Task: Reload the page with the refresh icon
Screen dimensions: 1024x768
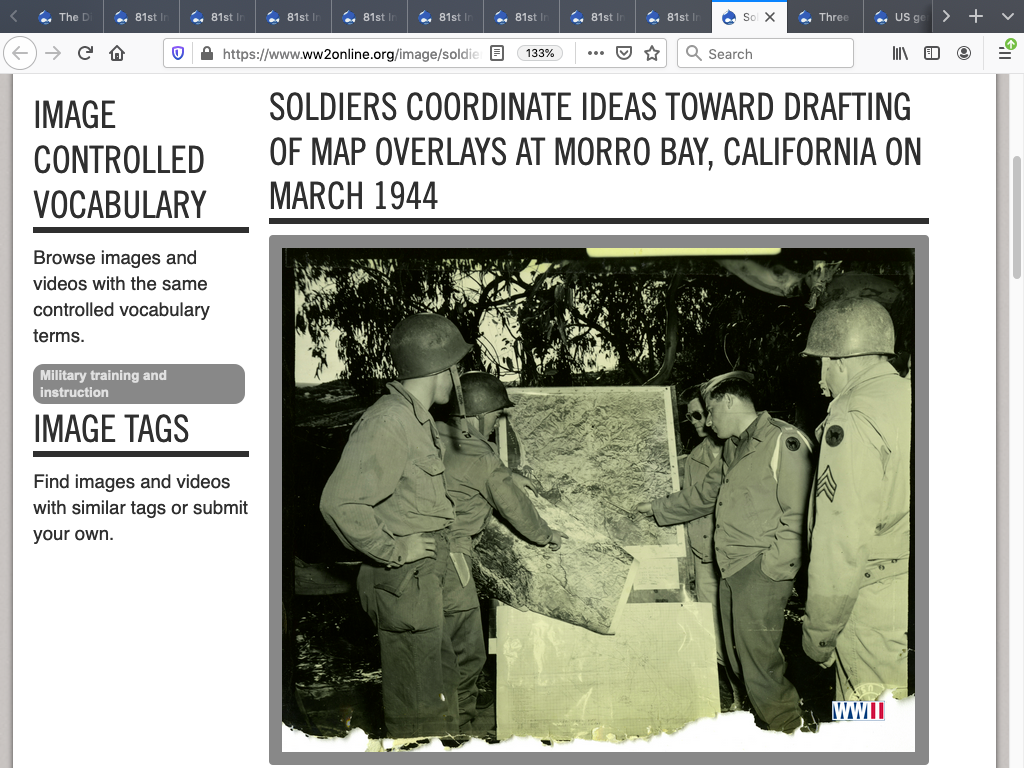Action: (x=86, y=54)
